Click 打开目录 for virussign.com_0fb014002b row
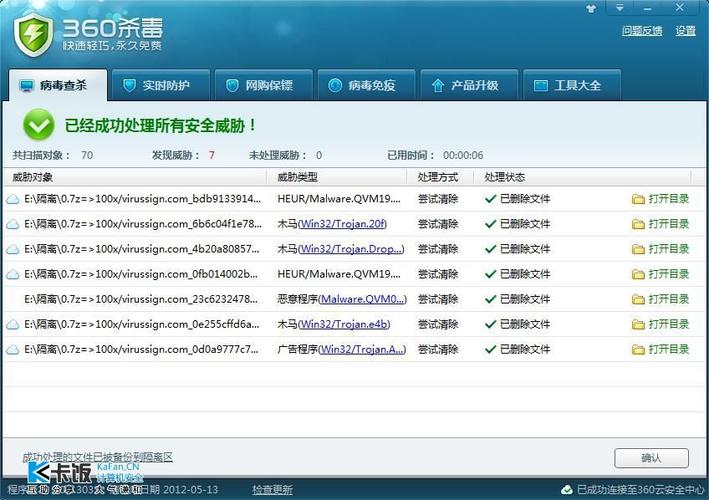 (668, 274)
